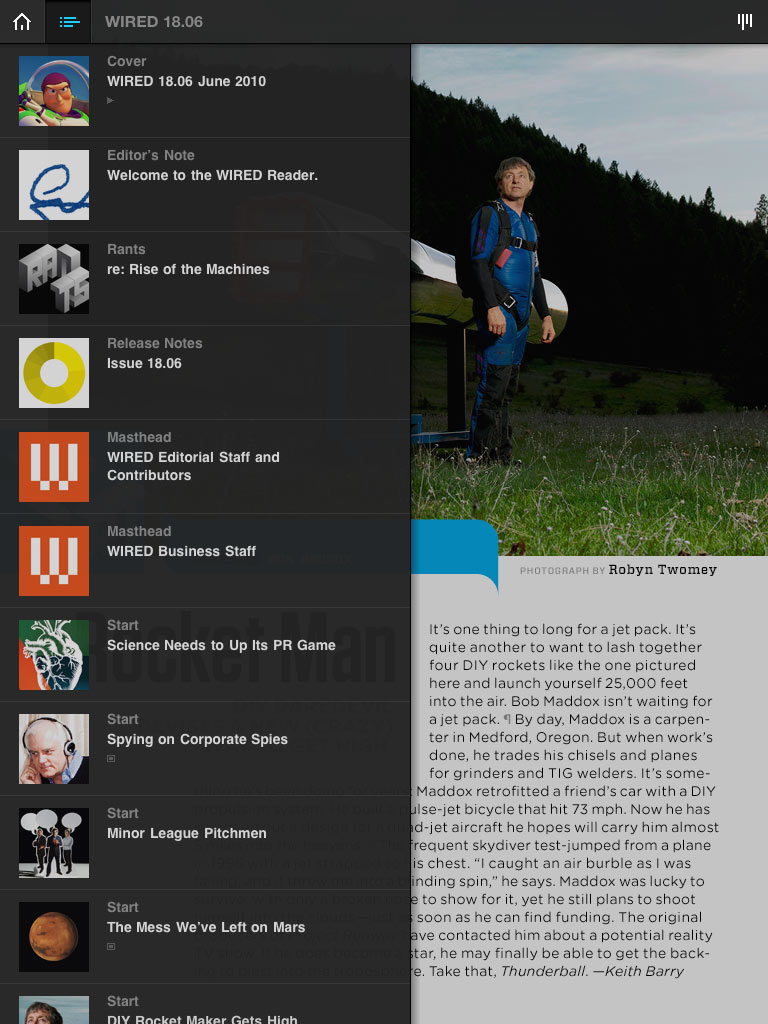Open the Buzz Lightyear cover thumbnail

click(54, 91)
